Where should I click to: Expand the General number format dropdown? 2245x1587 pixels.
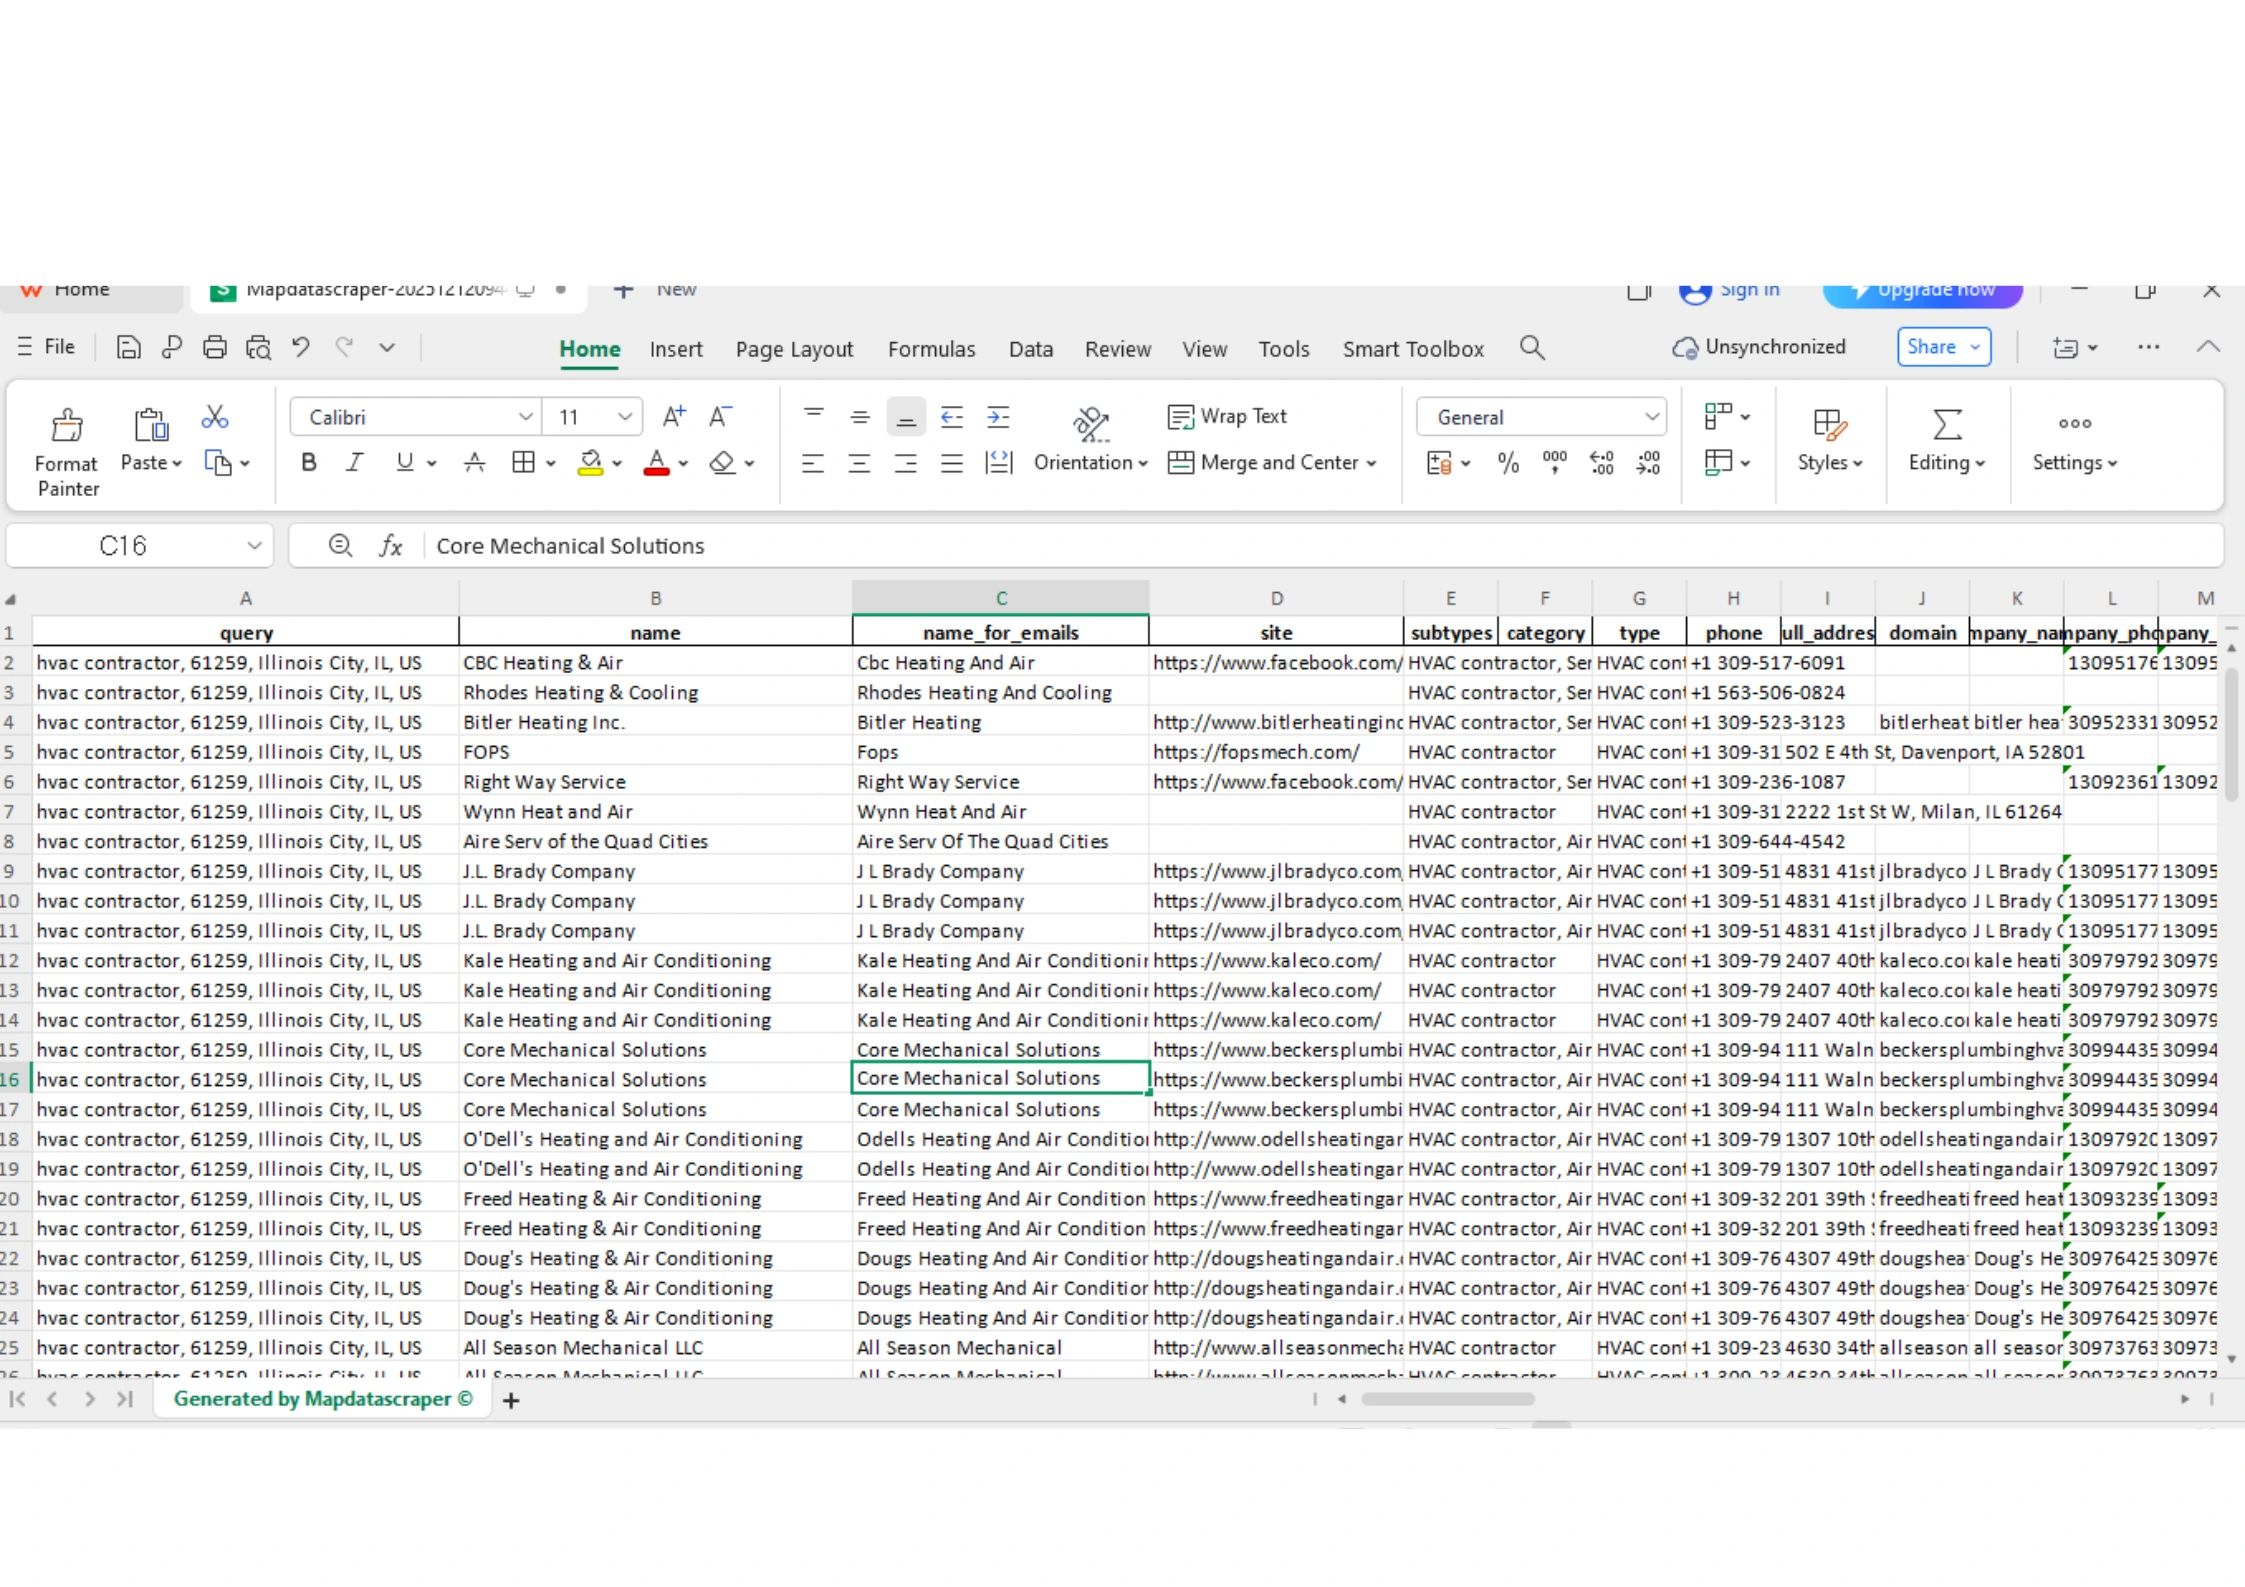coord(1651,417)
